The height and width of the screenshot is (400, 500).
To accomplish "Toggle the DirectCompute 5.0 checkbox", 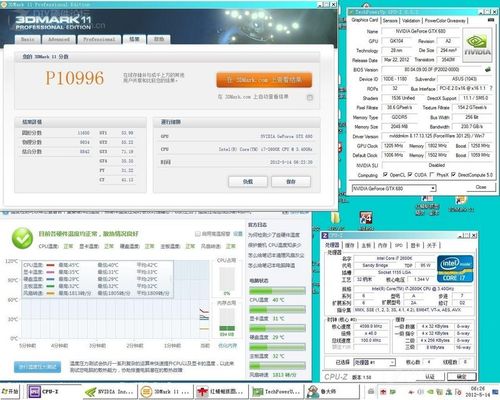I will (453, 174).
